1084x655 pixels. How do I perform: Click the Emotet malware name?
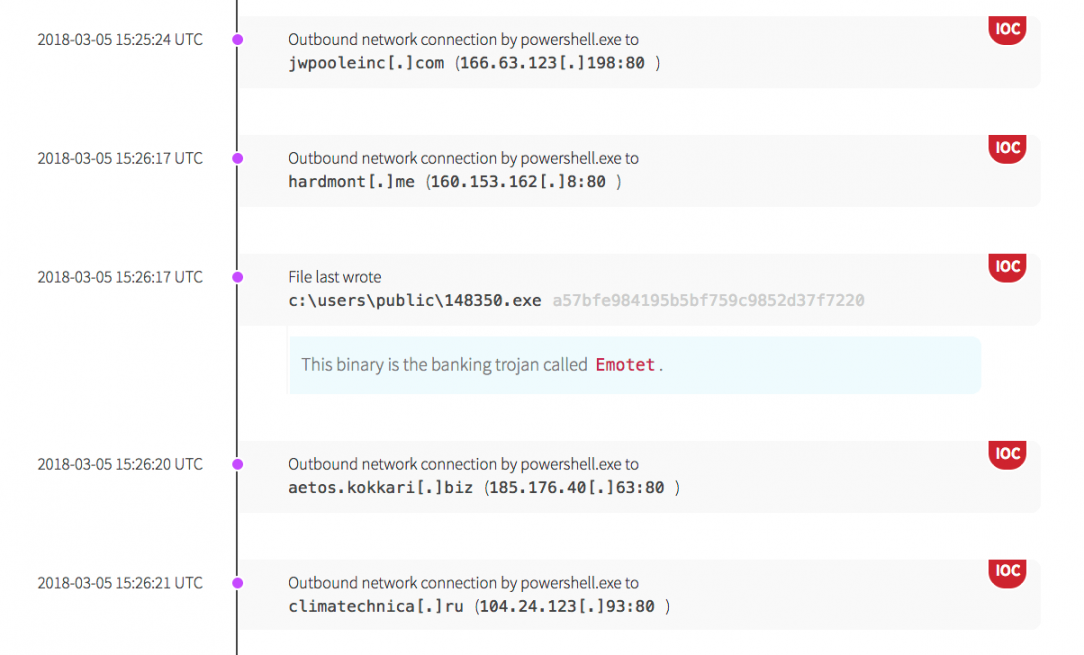click(625, 365)
